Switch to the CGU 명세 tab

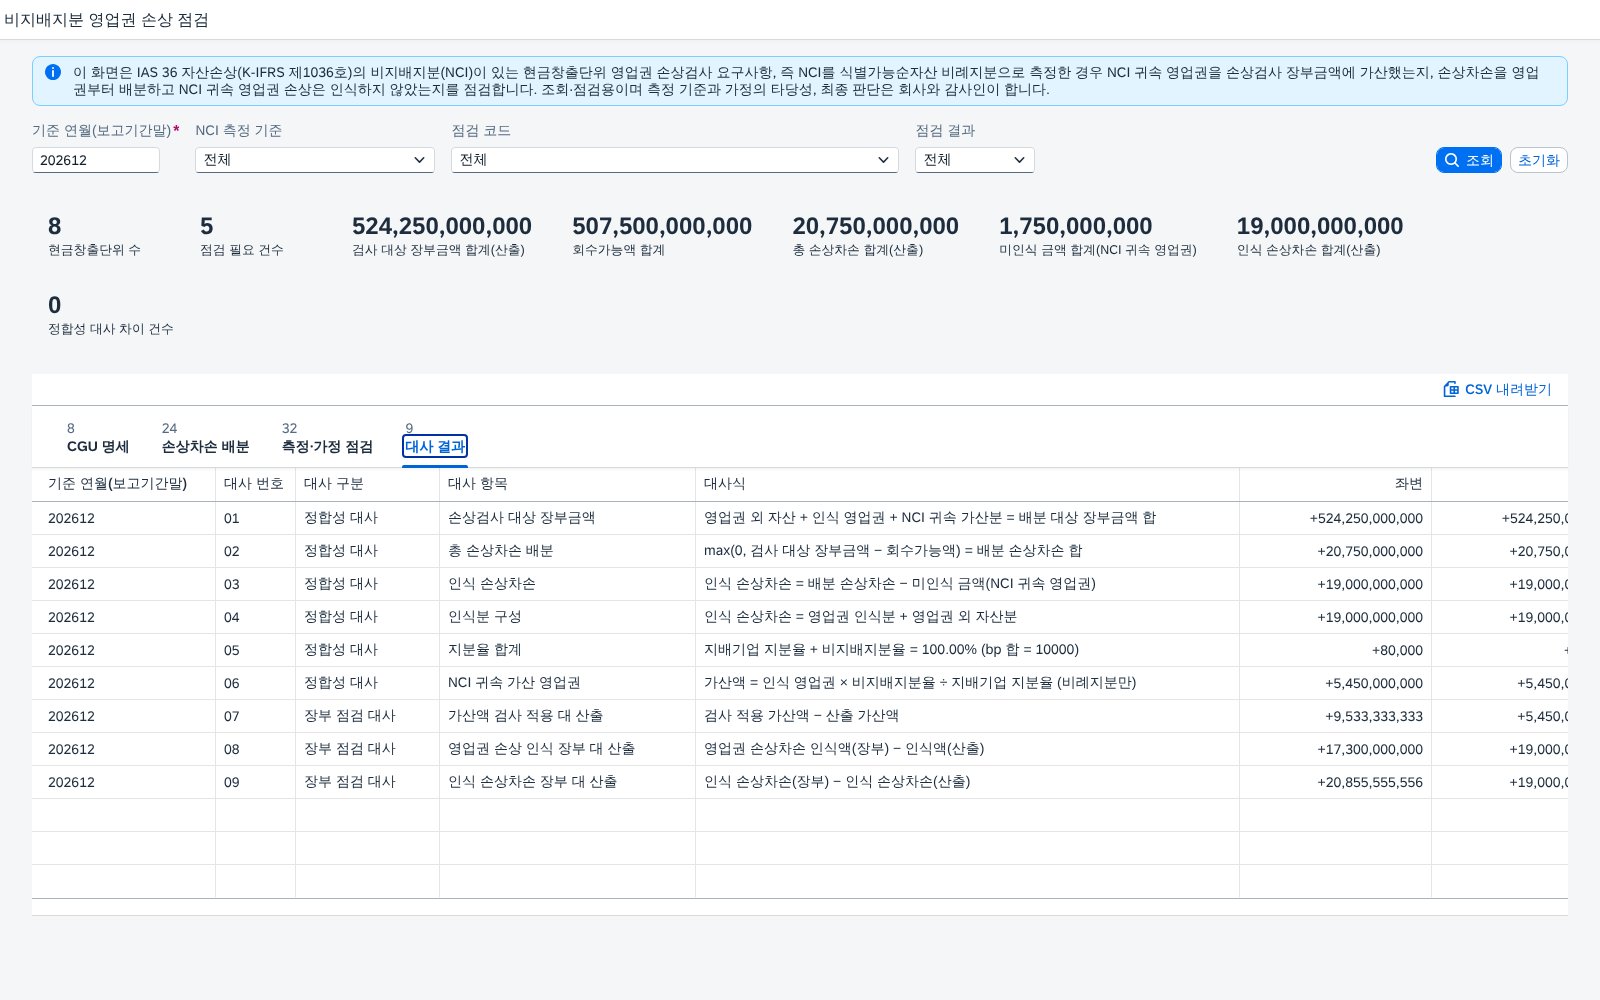click(98, 446)
